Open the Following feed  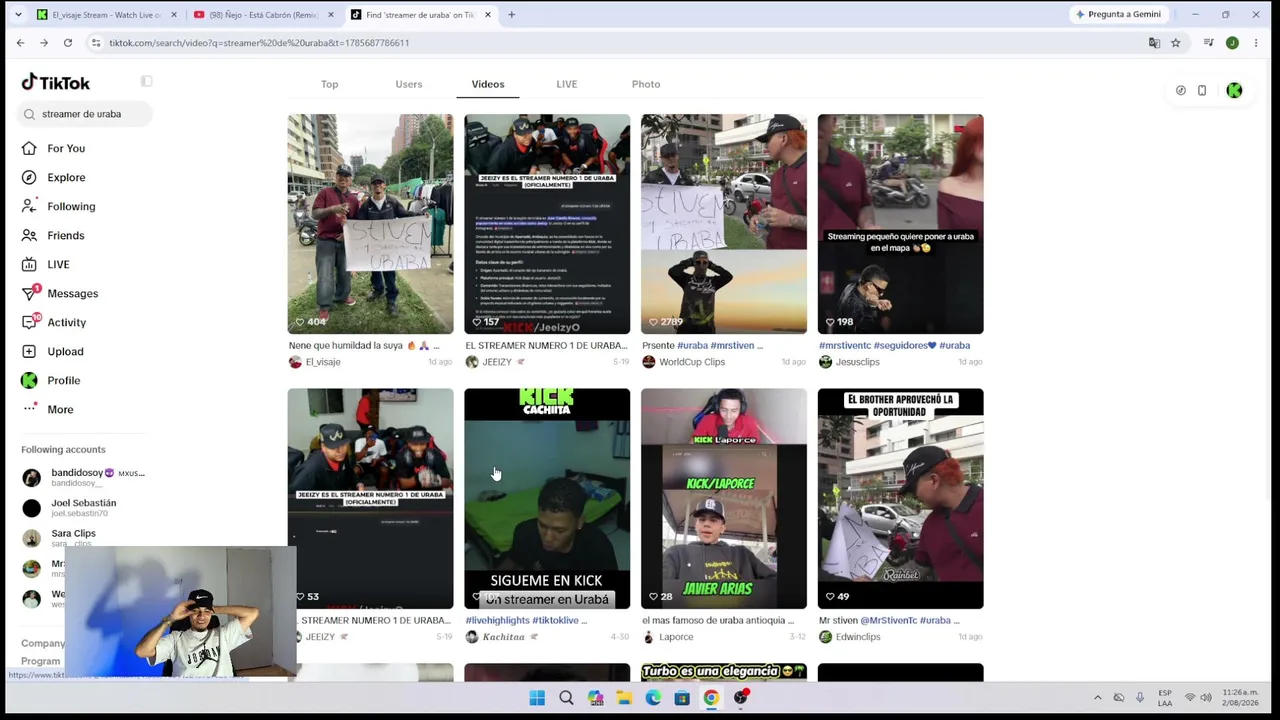[x=71, y=206]
